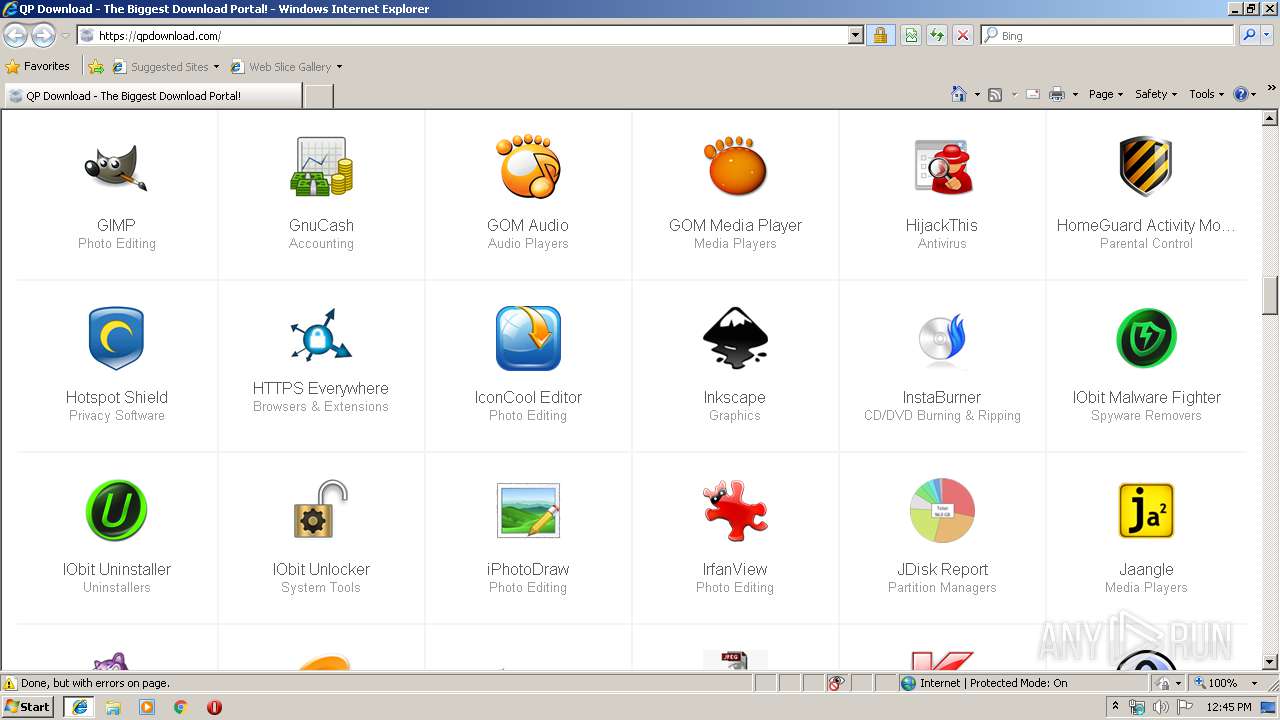This screenshot has width=1280, height=720.
Task: Expand the Suggested Sites dropdown
Action: point(216,67)
